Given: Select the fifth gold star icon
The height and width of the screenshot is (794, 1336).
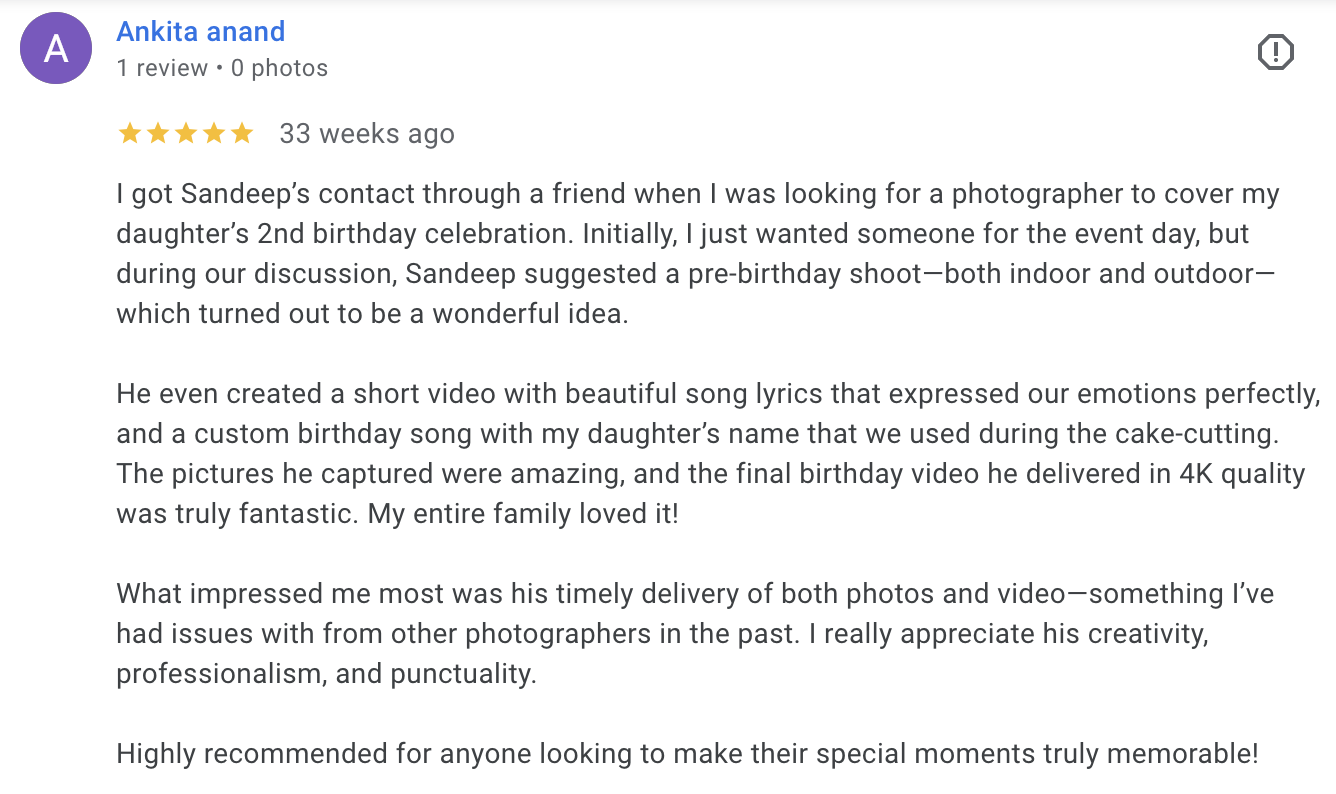Looking at the screenshot, I should pos(242,132).
